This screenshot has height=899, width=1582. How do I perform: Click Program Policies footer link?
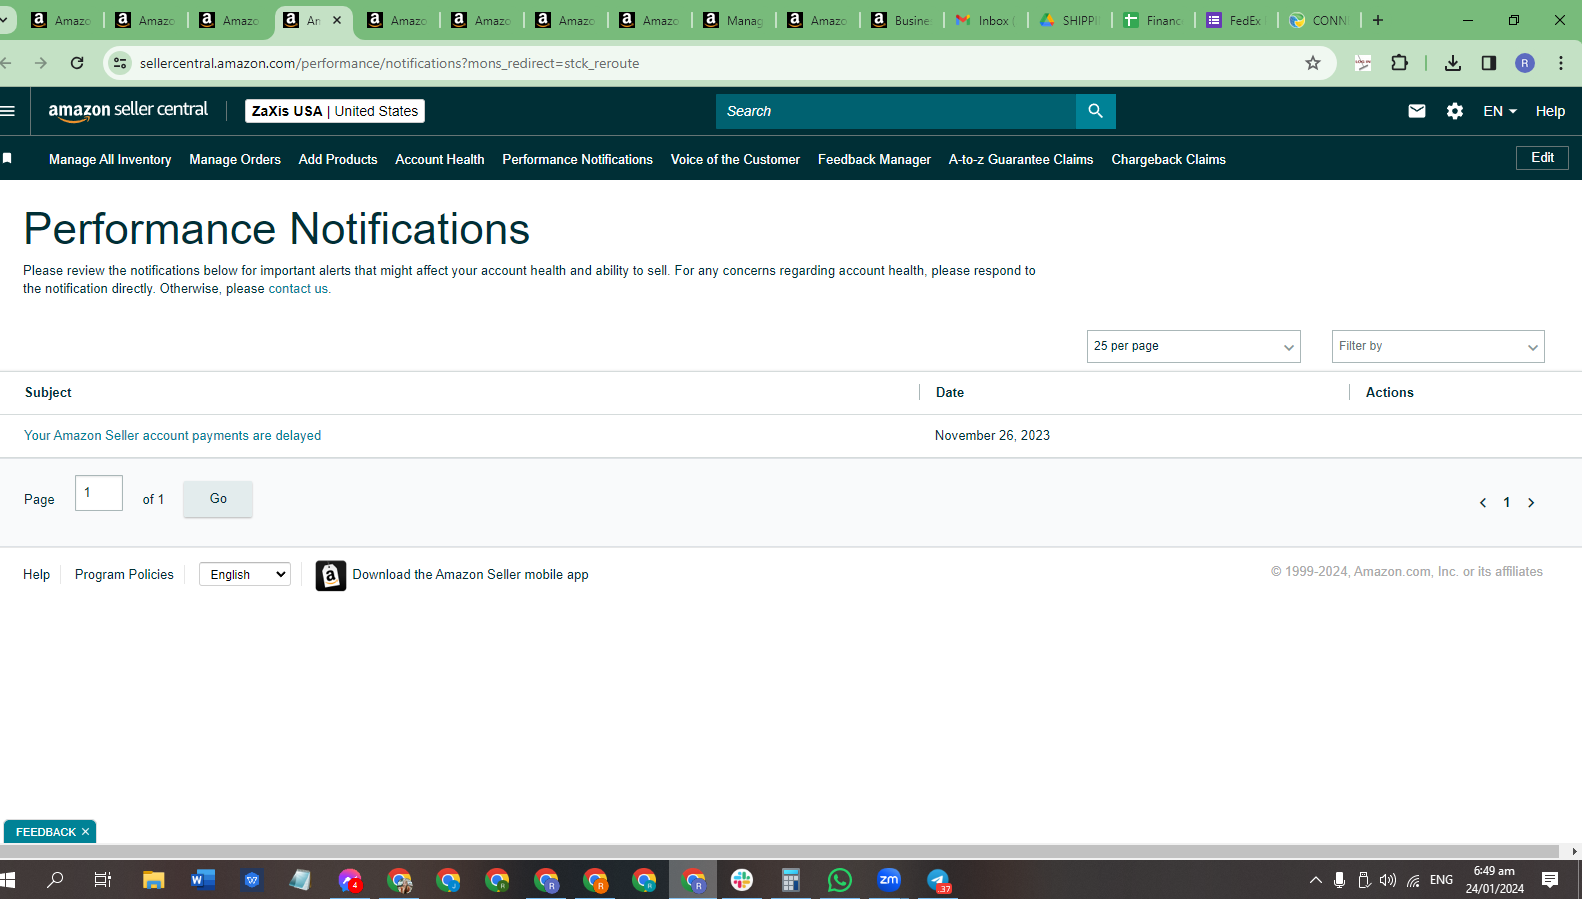[x=124, y=575]
